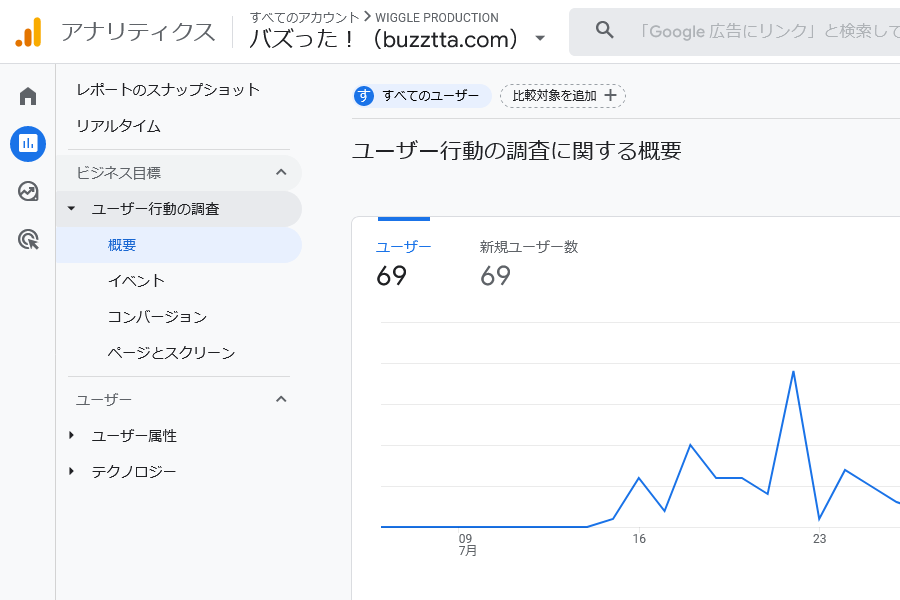This screenshot has width=900, height=600.
Task: Expand the テクノロジー tree item
Action: tap(71, 471)
